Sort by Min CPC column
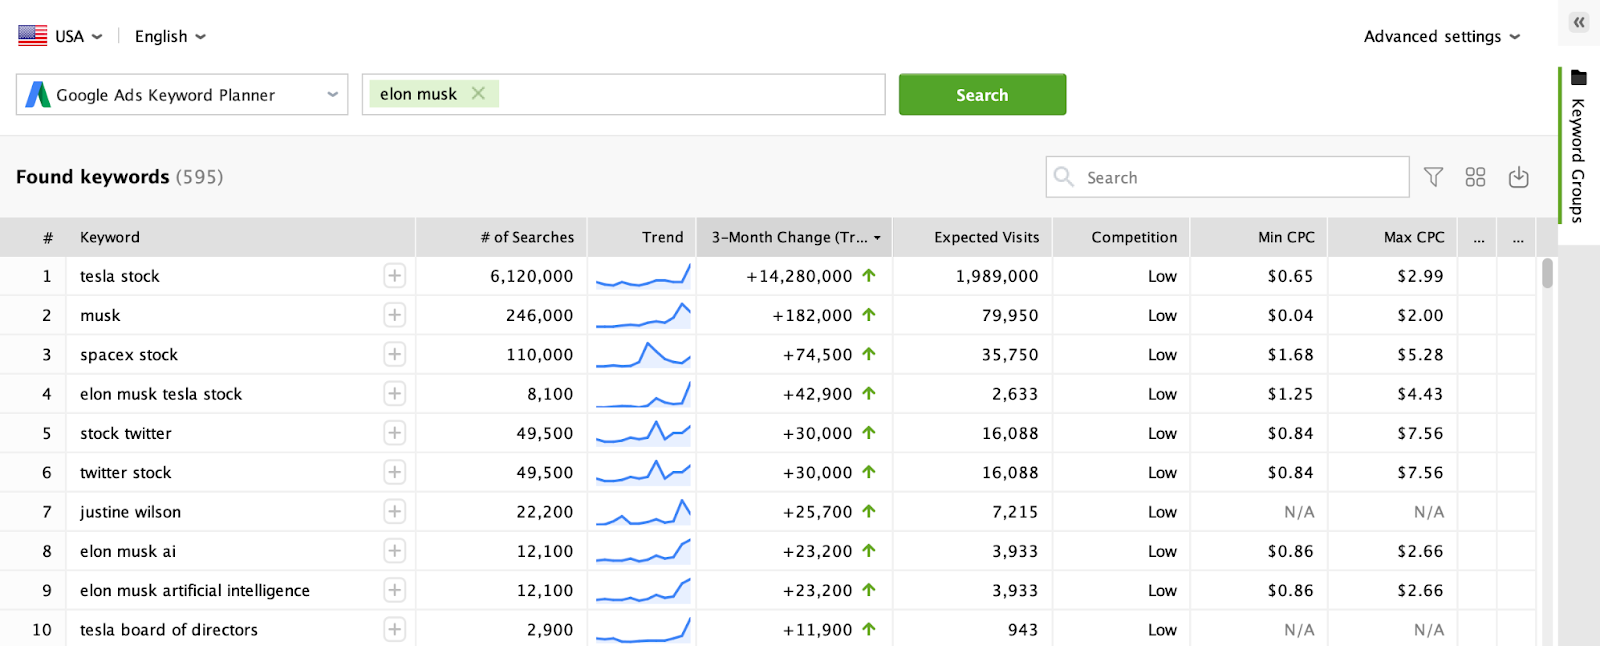The width and height of the screenshot is (1600, 646). coord(1259,237)
